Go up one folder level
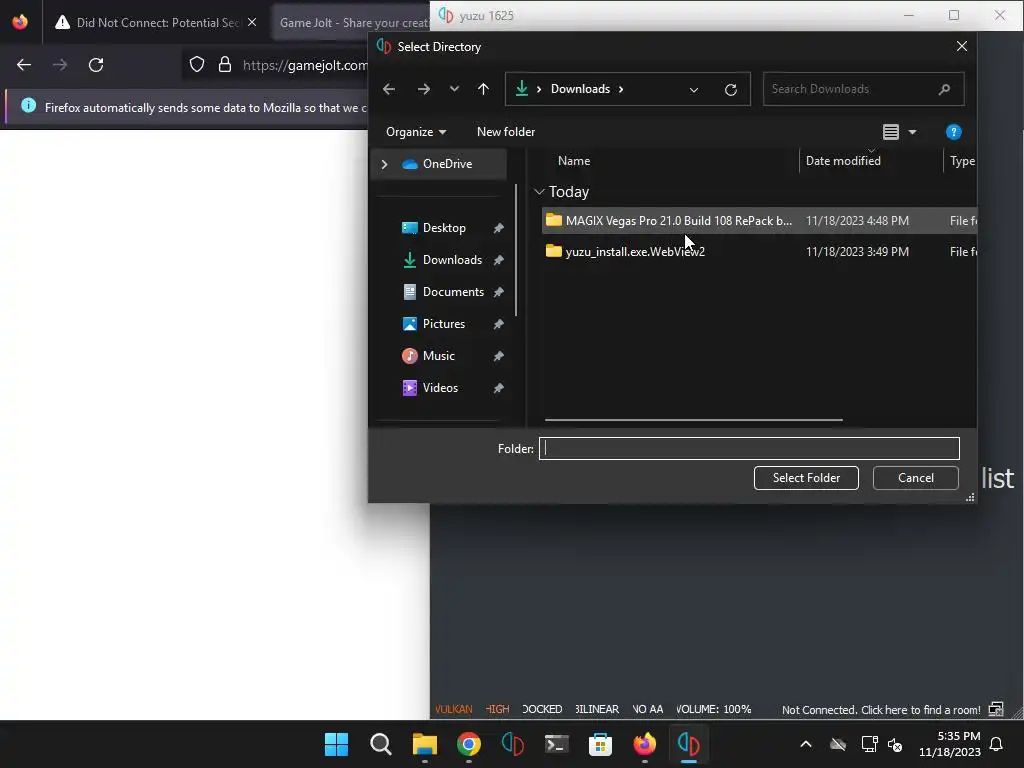 [x=483, y=89]
